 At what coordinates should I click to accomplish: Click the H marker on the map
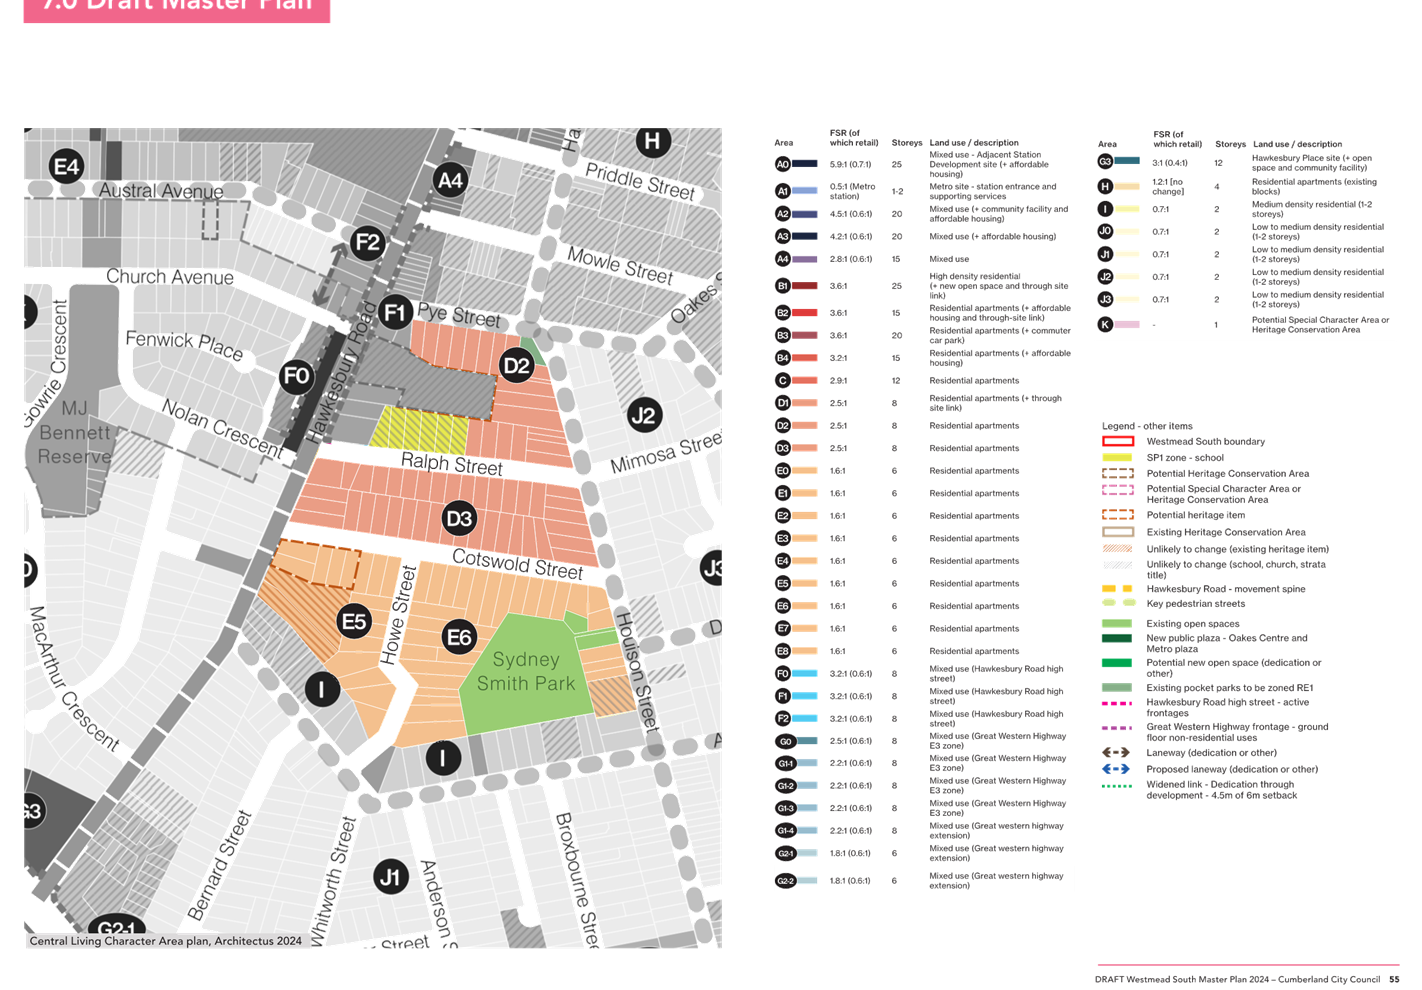[652, 141]
